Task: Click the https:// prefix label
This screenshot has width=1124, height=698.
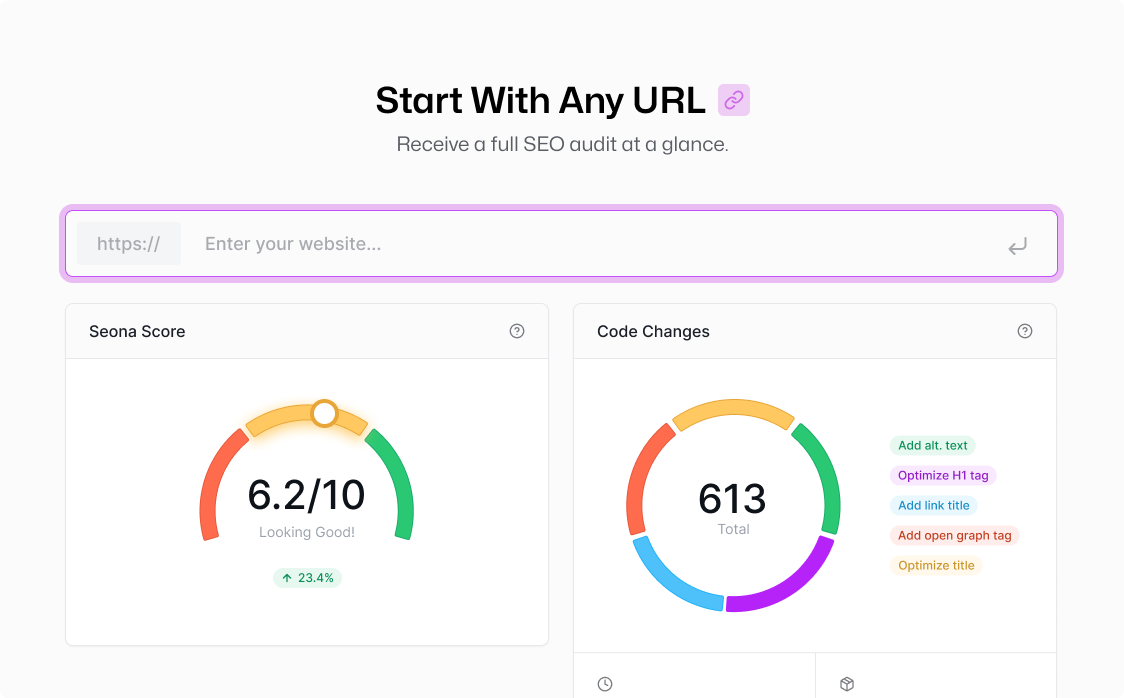Action: point(128,244)
